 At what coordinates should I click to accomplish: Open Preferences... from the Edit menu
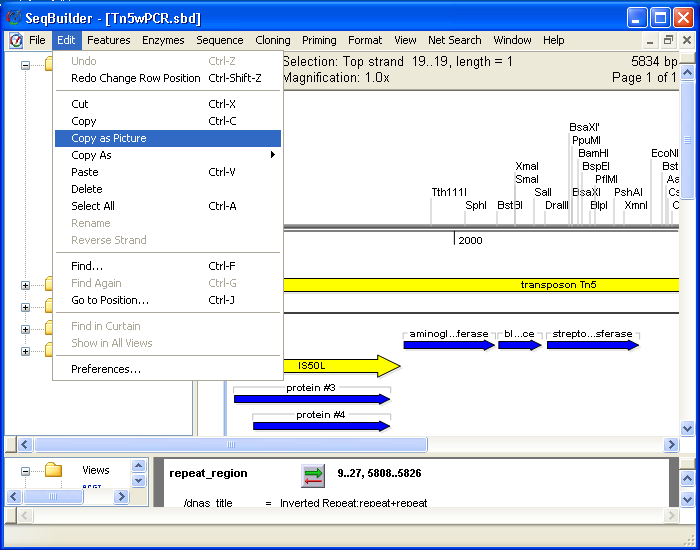[168, 369]
